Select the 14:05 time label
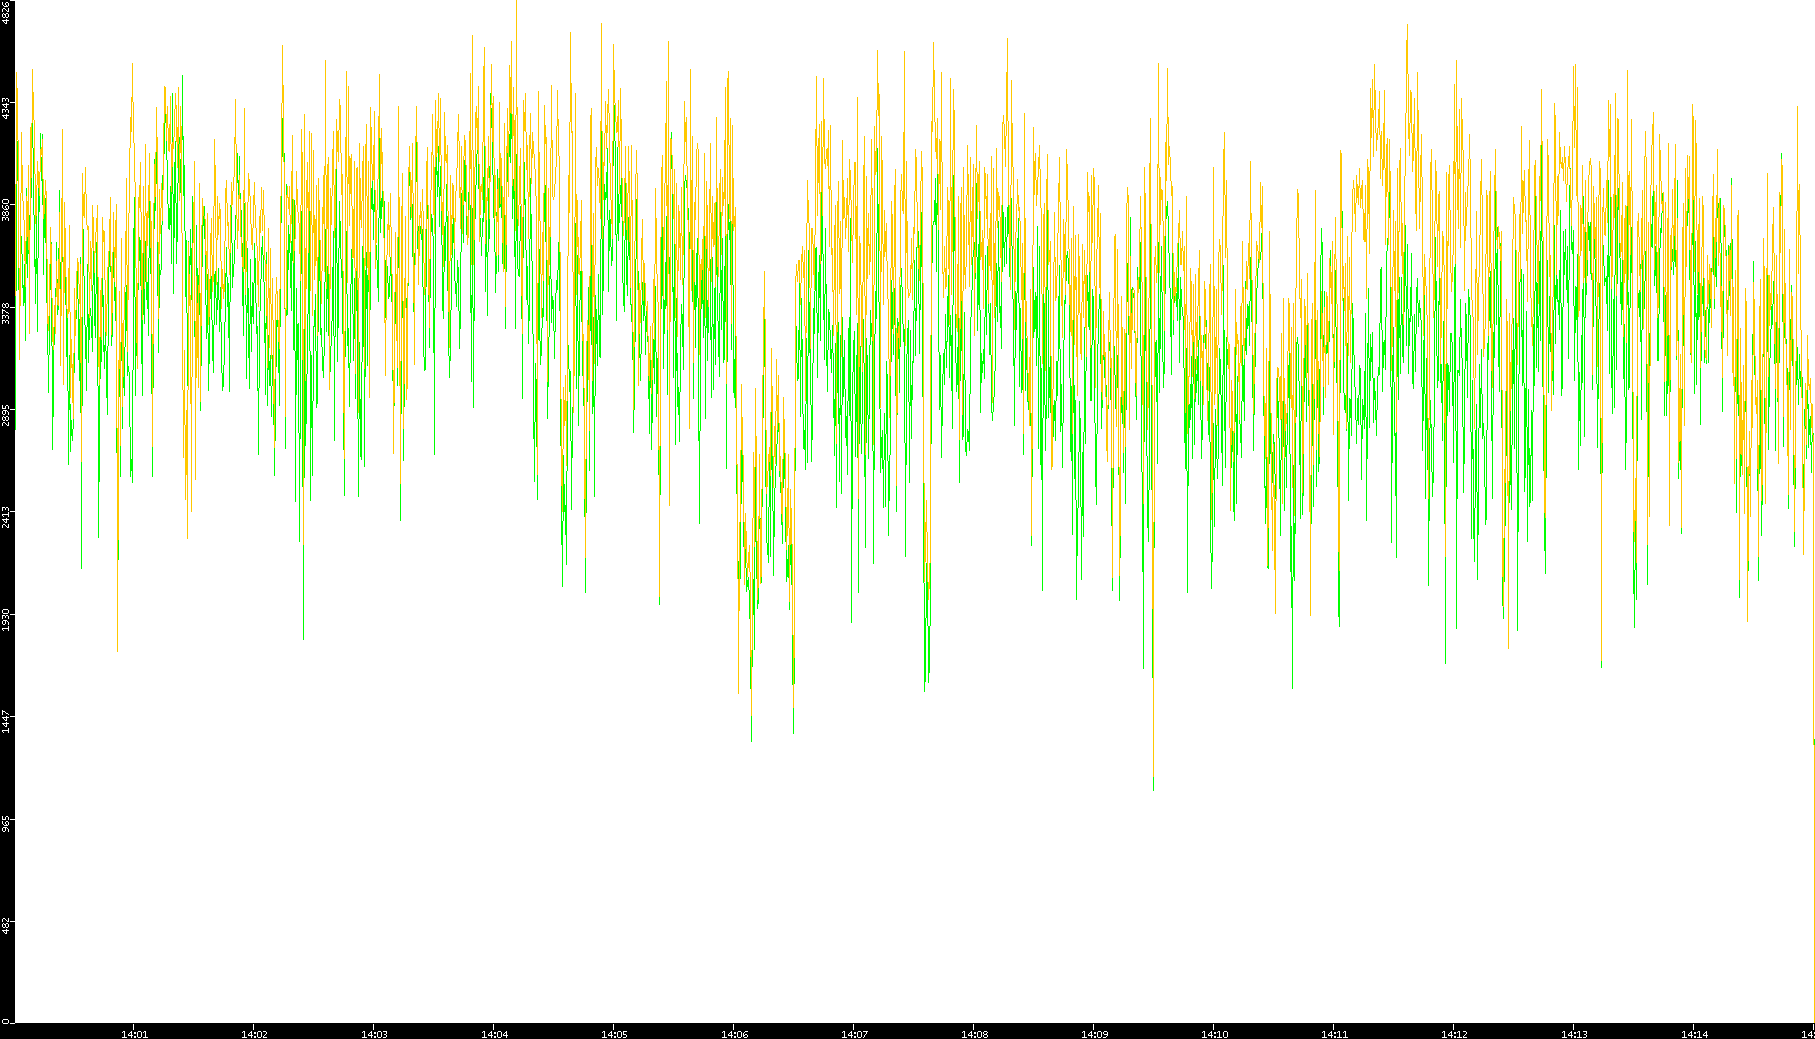 pyautogui.click(x=614, y=1034)
